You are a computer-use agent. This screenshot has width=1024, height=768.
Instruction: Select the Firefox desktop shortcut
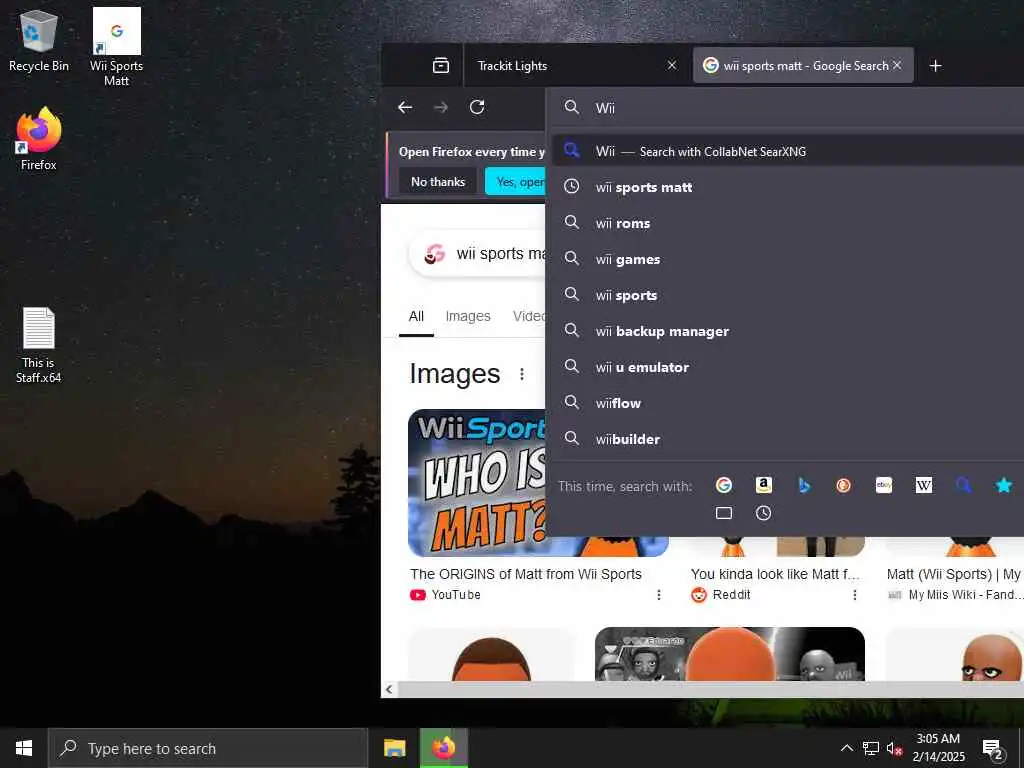39,139
